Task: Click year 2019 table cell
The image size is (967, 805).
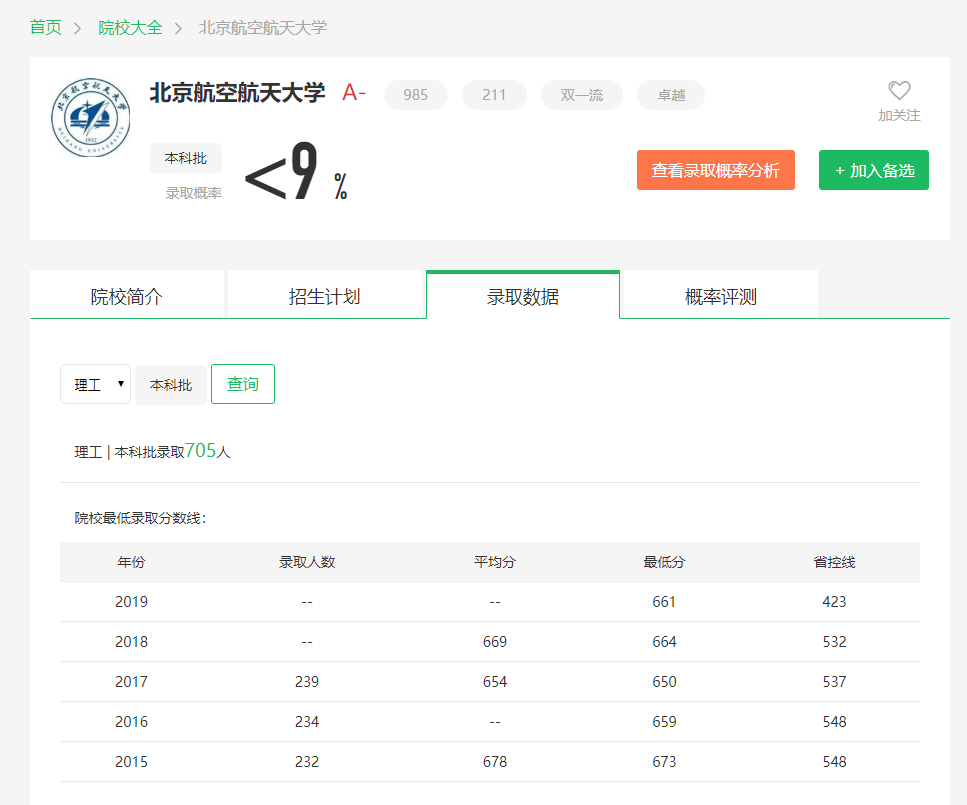Action: (x=131, y=601)
